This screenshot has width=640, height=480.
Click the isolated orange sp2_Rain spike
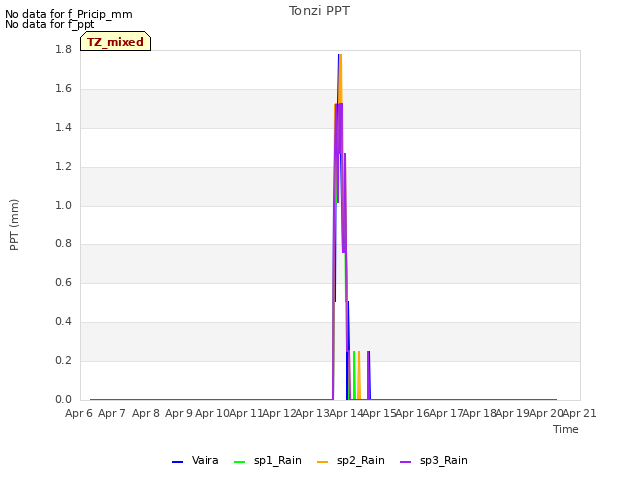(x=359, y=375)
